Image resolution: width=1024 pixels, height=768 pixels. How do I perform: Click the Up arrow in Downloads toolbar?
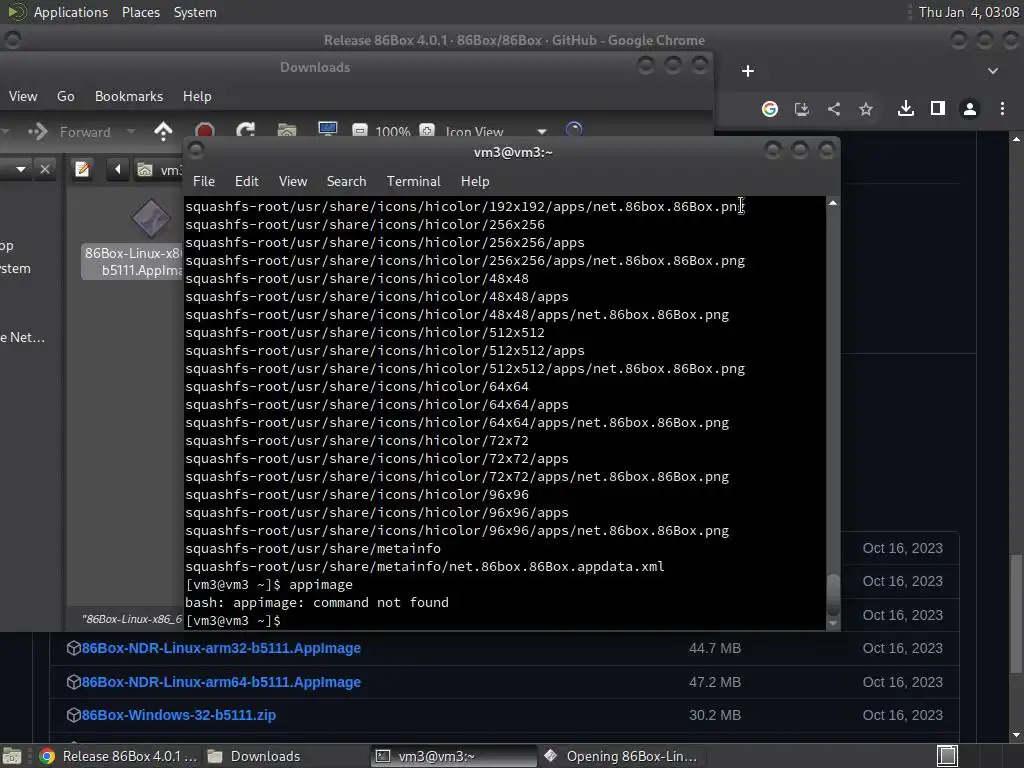(x=163, y=131)
